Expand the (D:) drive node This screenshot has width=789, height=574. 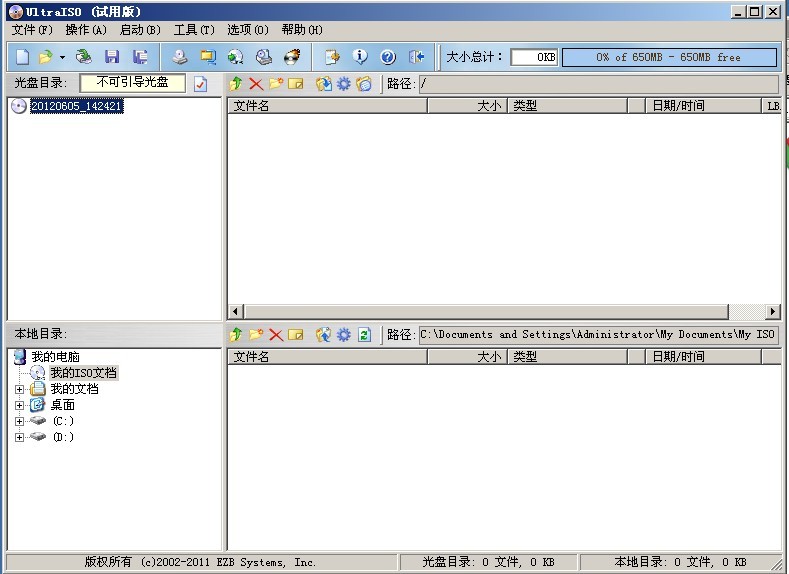click(19, 438)
